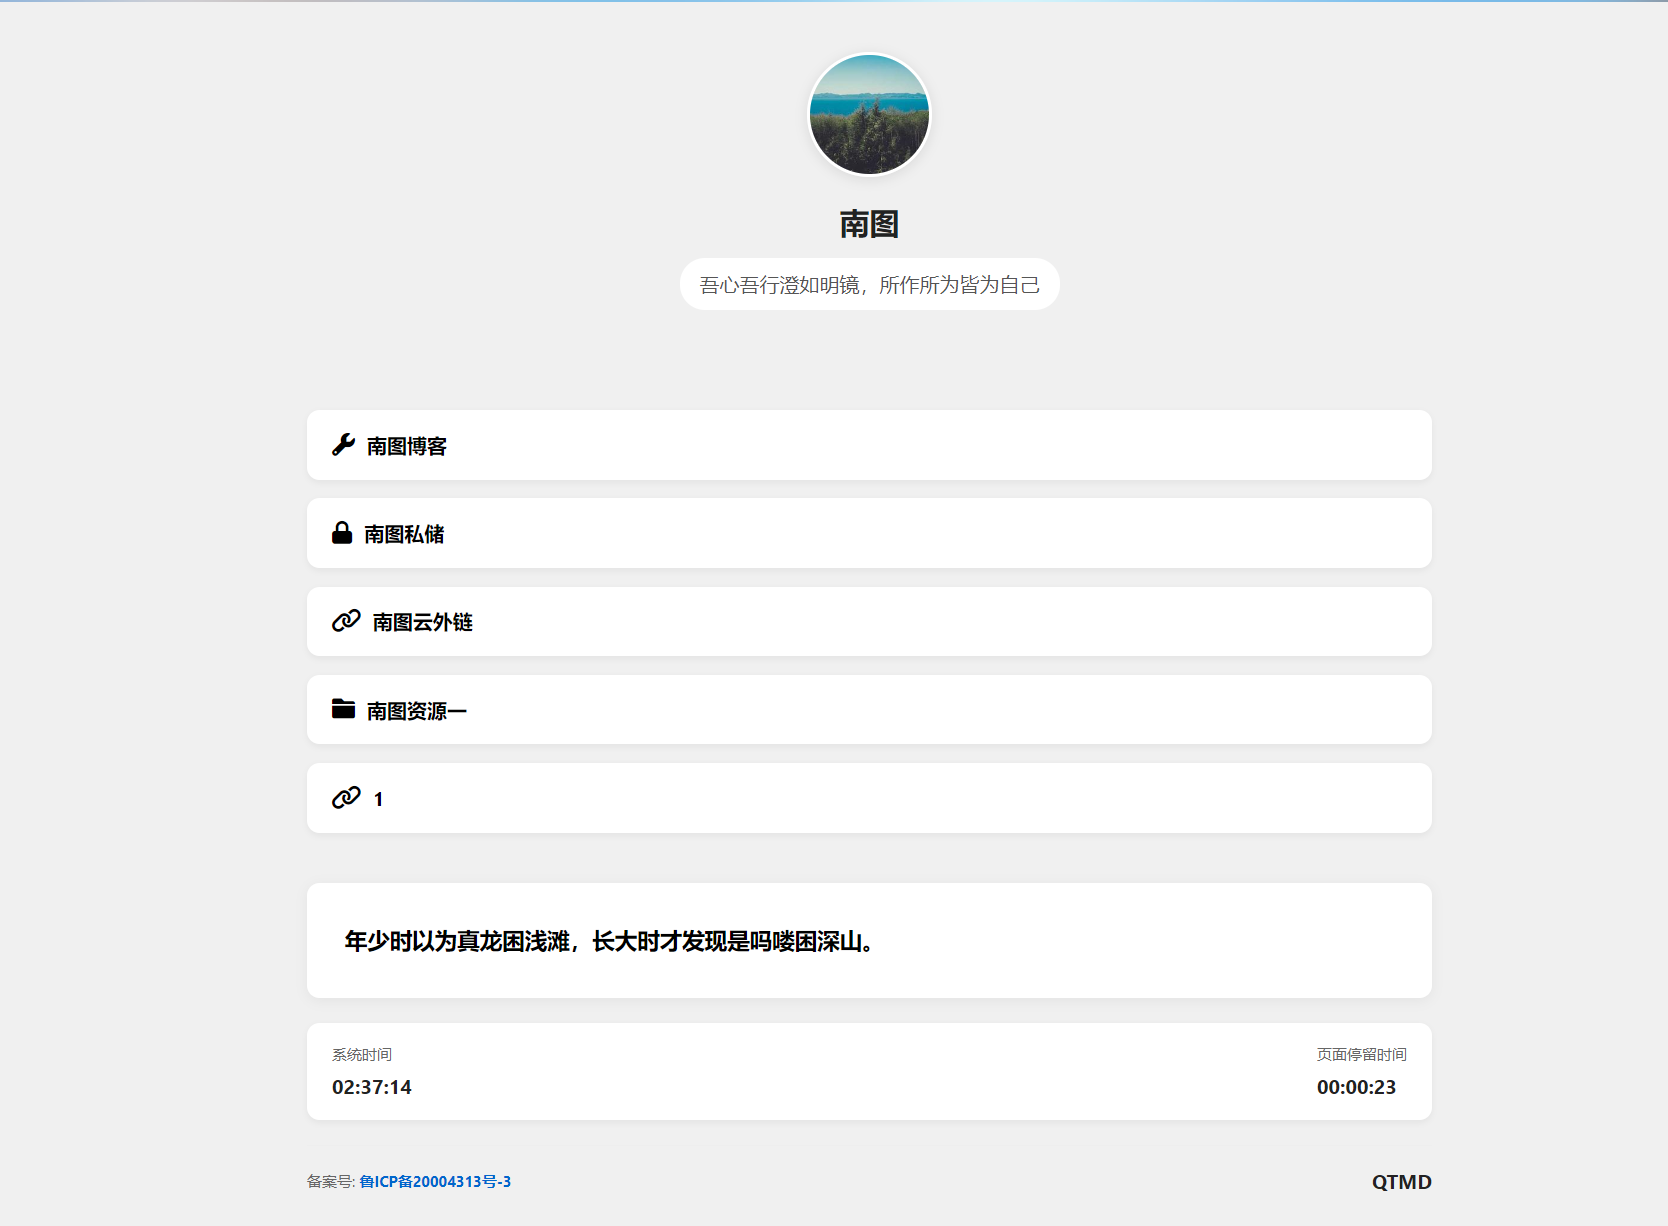This screenshot has height=1226, width=1668.
Task: Click the 备案号 label in the footer
Action: tap(331, 1181)
